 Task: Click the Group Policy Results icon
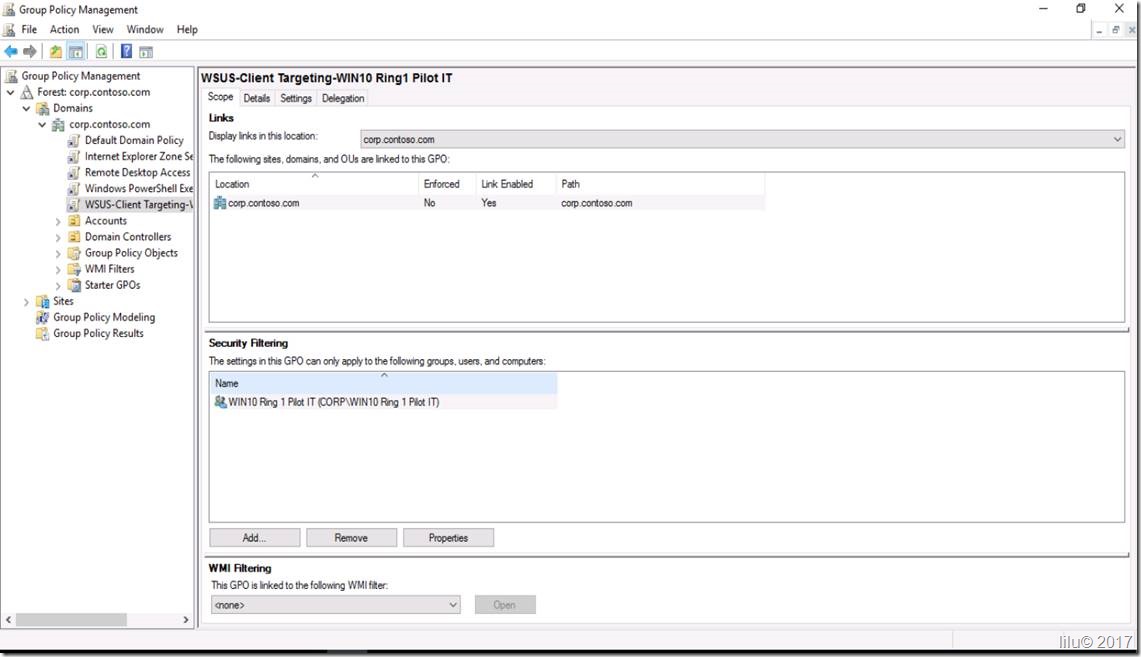43,333
